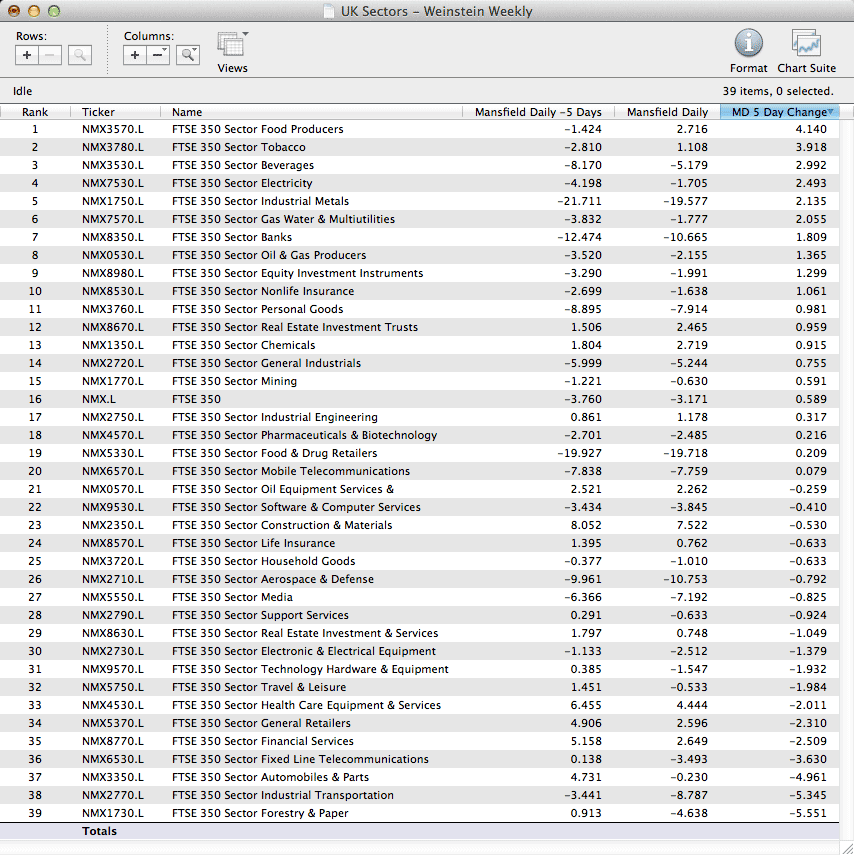Click the green zoom window button
The image size is (854, 855).
coord(54,11)
